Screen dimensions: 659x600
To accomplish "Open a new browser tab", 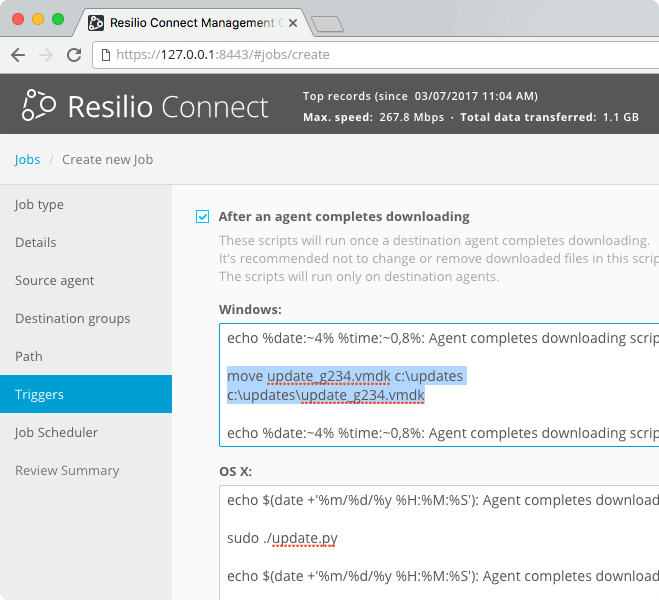I will pos(327,24).
